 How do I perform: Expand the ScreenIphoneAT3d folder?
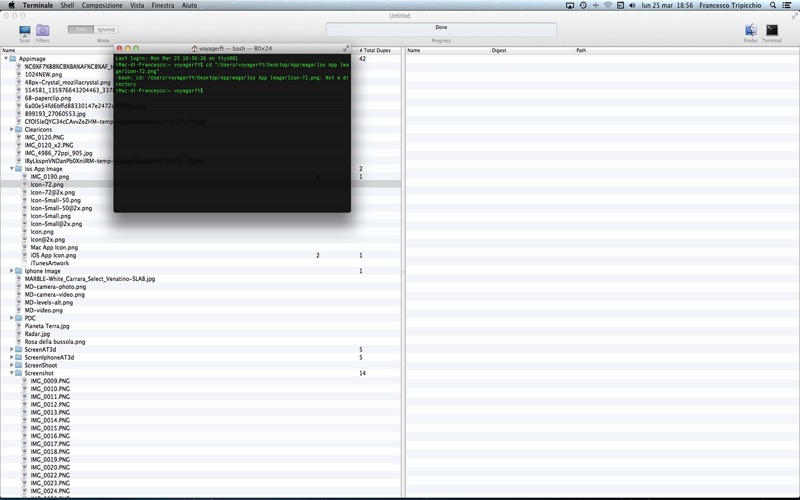click(11, 357)
